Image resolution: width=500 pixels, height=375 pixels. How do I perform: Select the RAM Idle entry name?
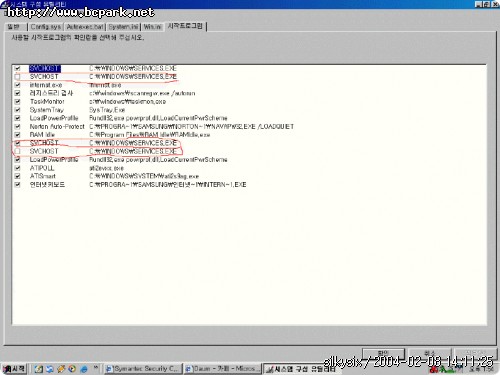coord(42,135)
